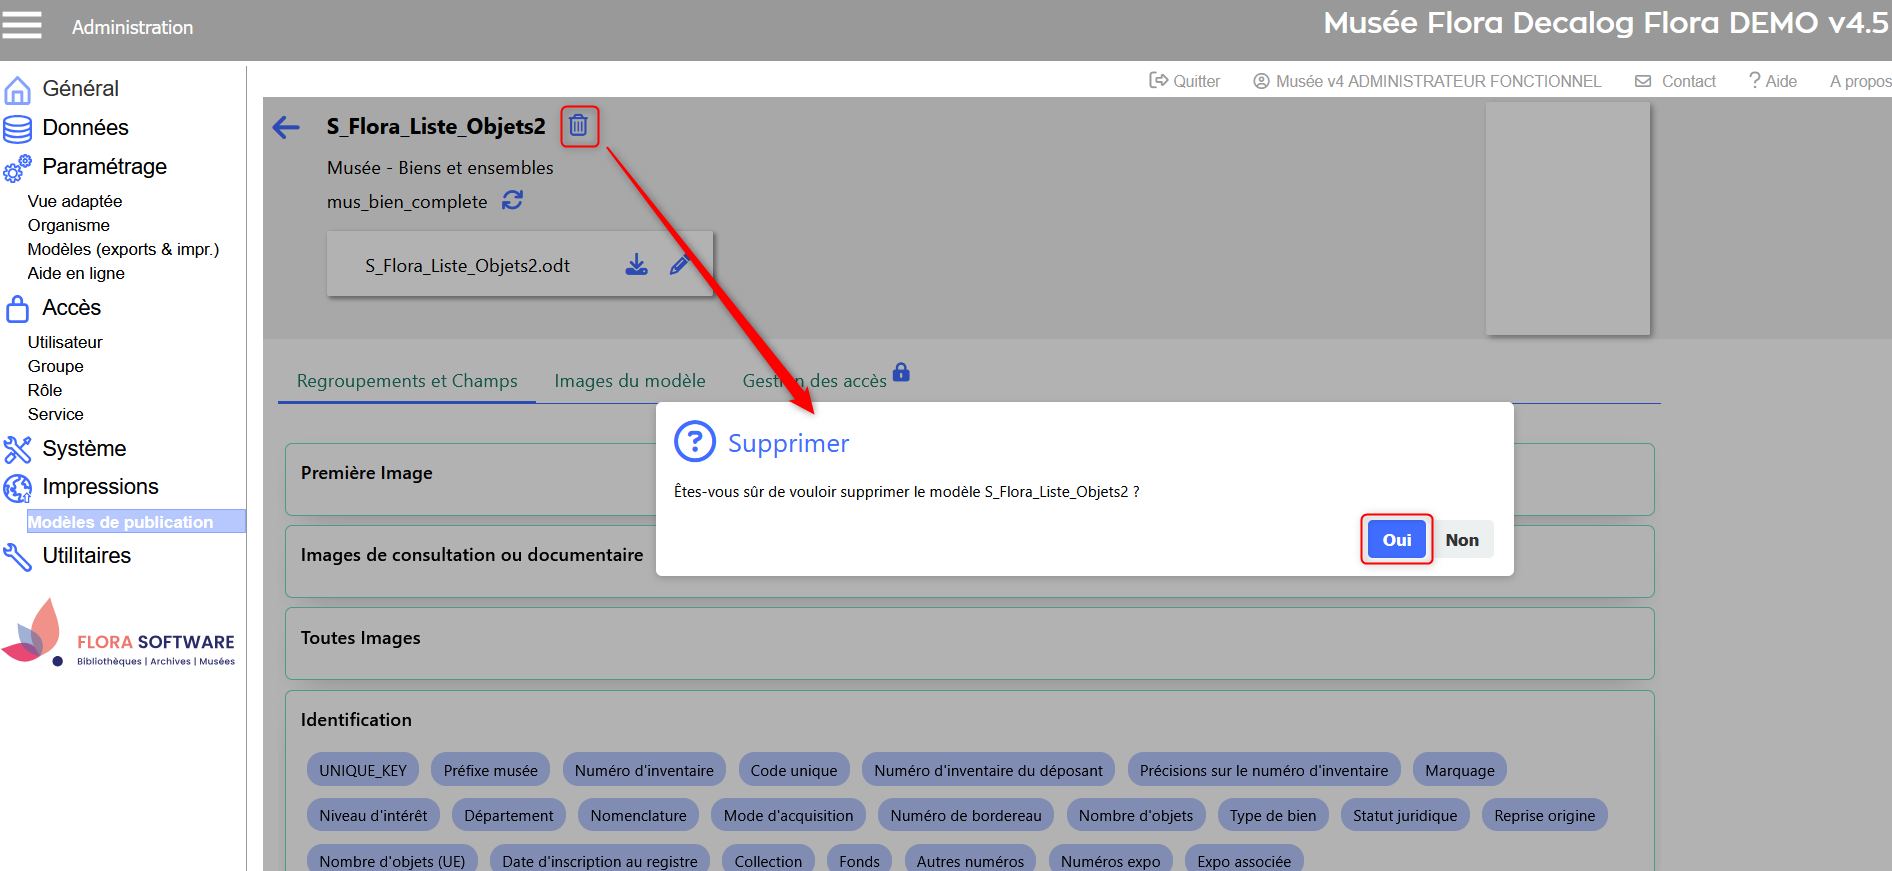The image size is (1892, 871).
Task: Open the Gestion des accès tab
Action: tap(814, 381)
